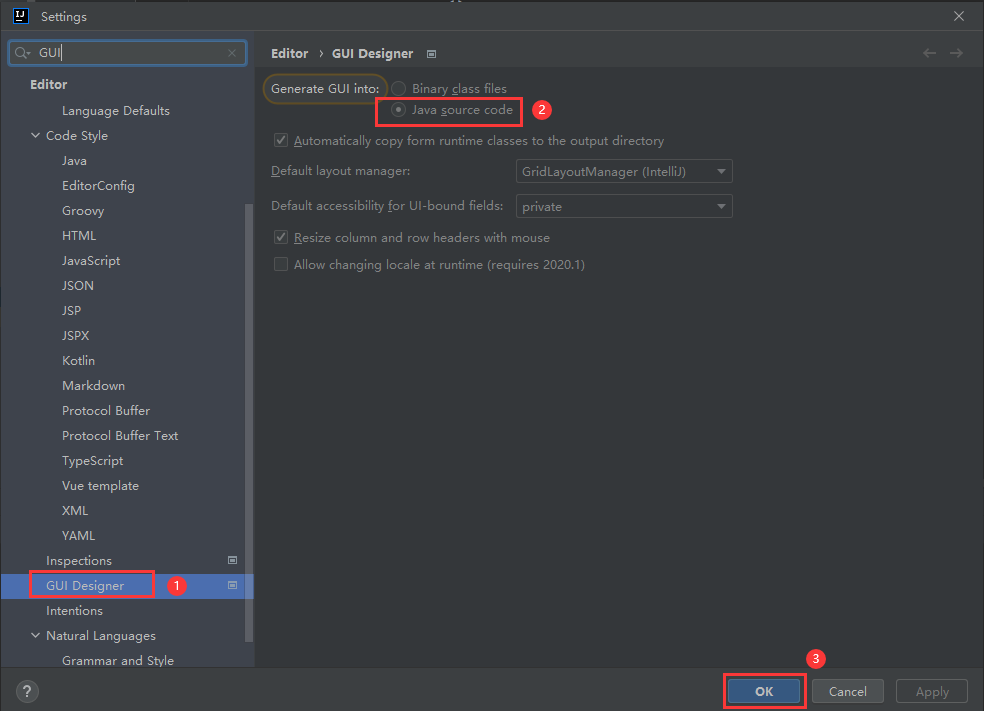
Task: Toggle automatically copy form runtime classes checkbox
Action: click(281, 141)
